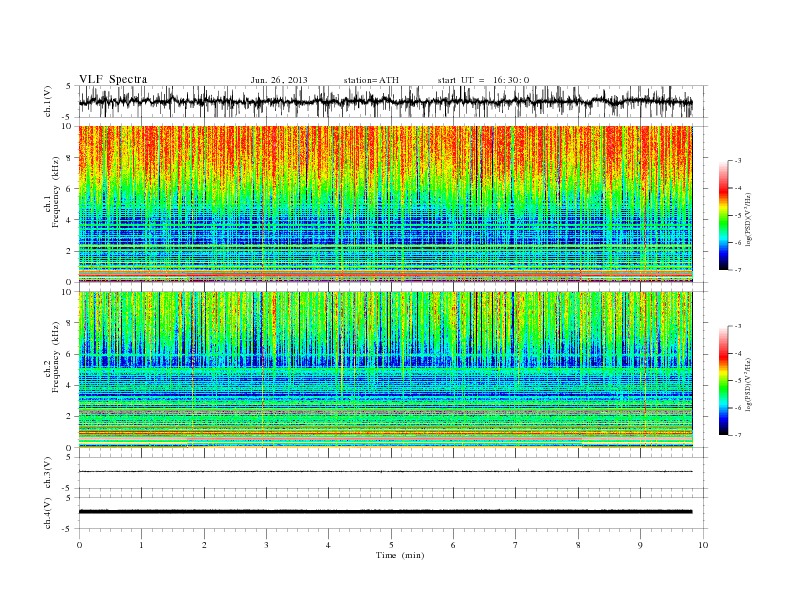This screenshot has height=612, width=792.
Task: Click the "ch.3(V)" axis label
Action: click(48, 472)
